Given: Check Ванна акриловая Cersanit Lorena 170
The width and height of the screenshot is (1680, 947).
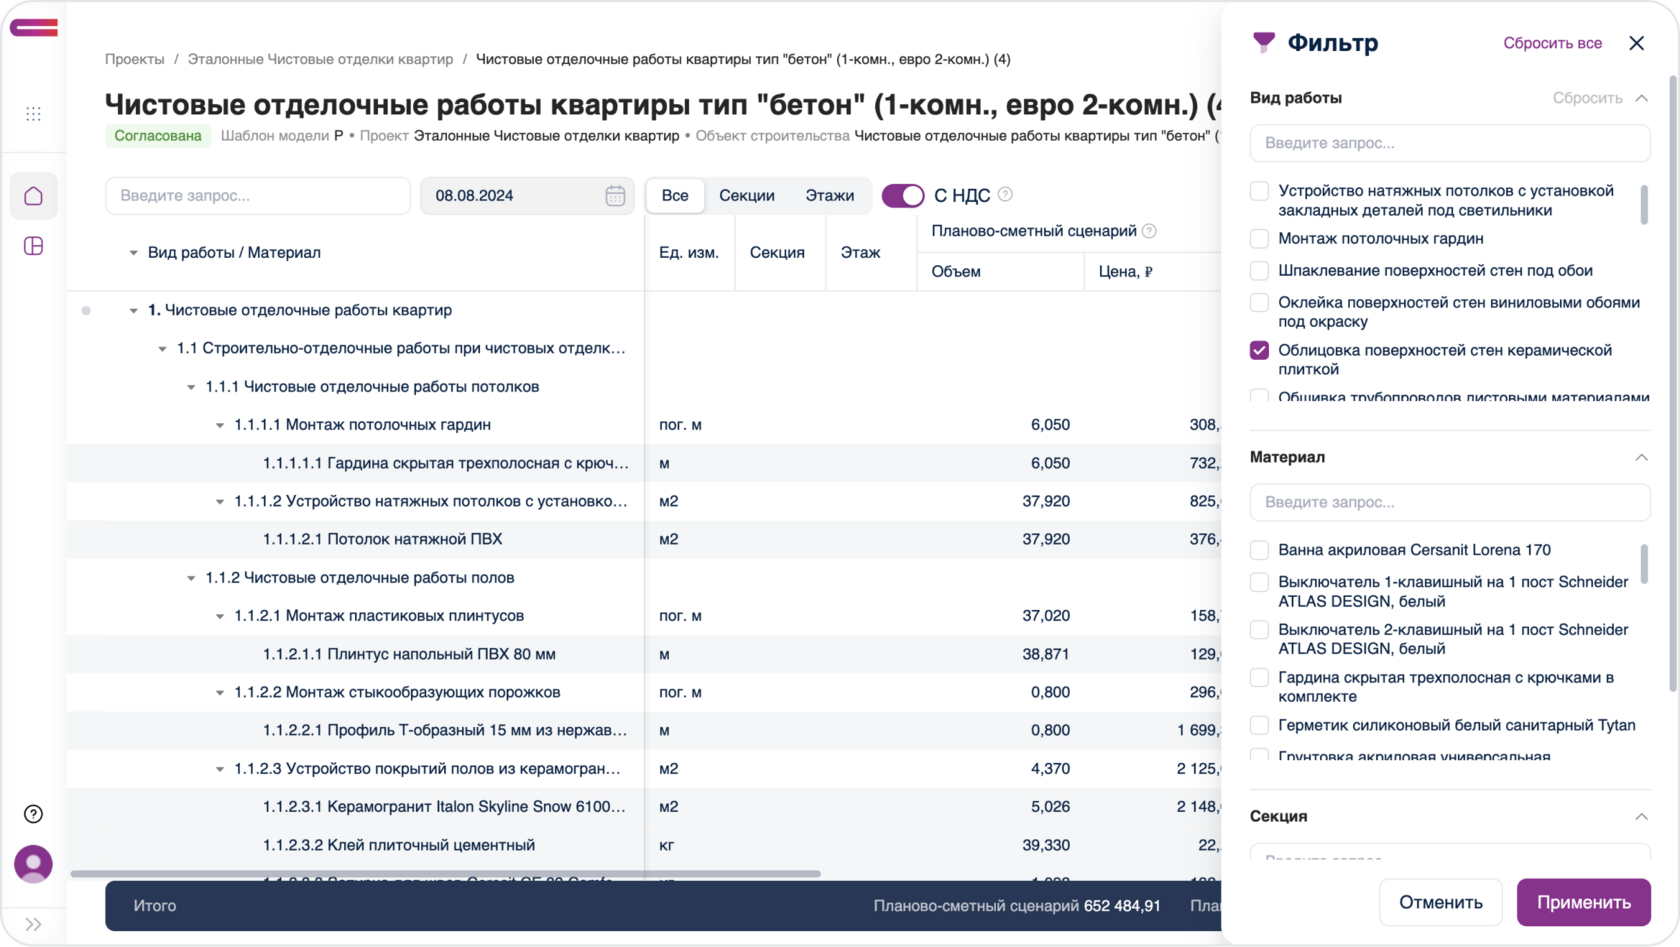Looking at the screenshot, I should pos(1260,550).
